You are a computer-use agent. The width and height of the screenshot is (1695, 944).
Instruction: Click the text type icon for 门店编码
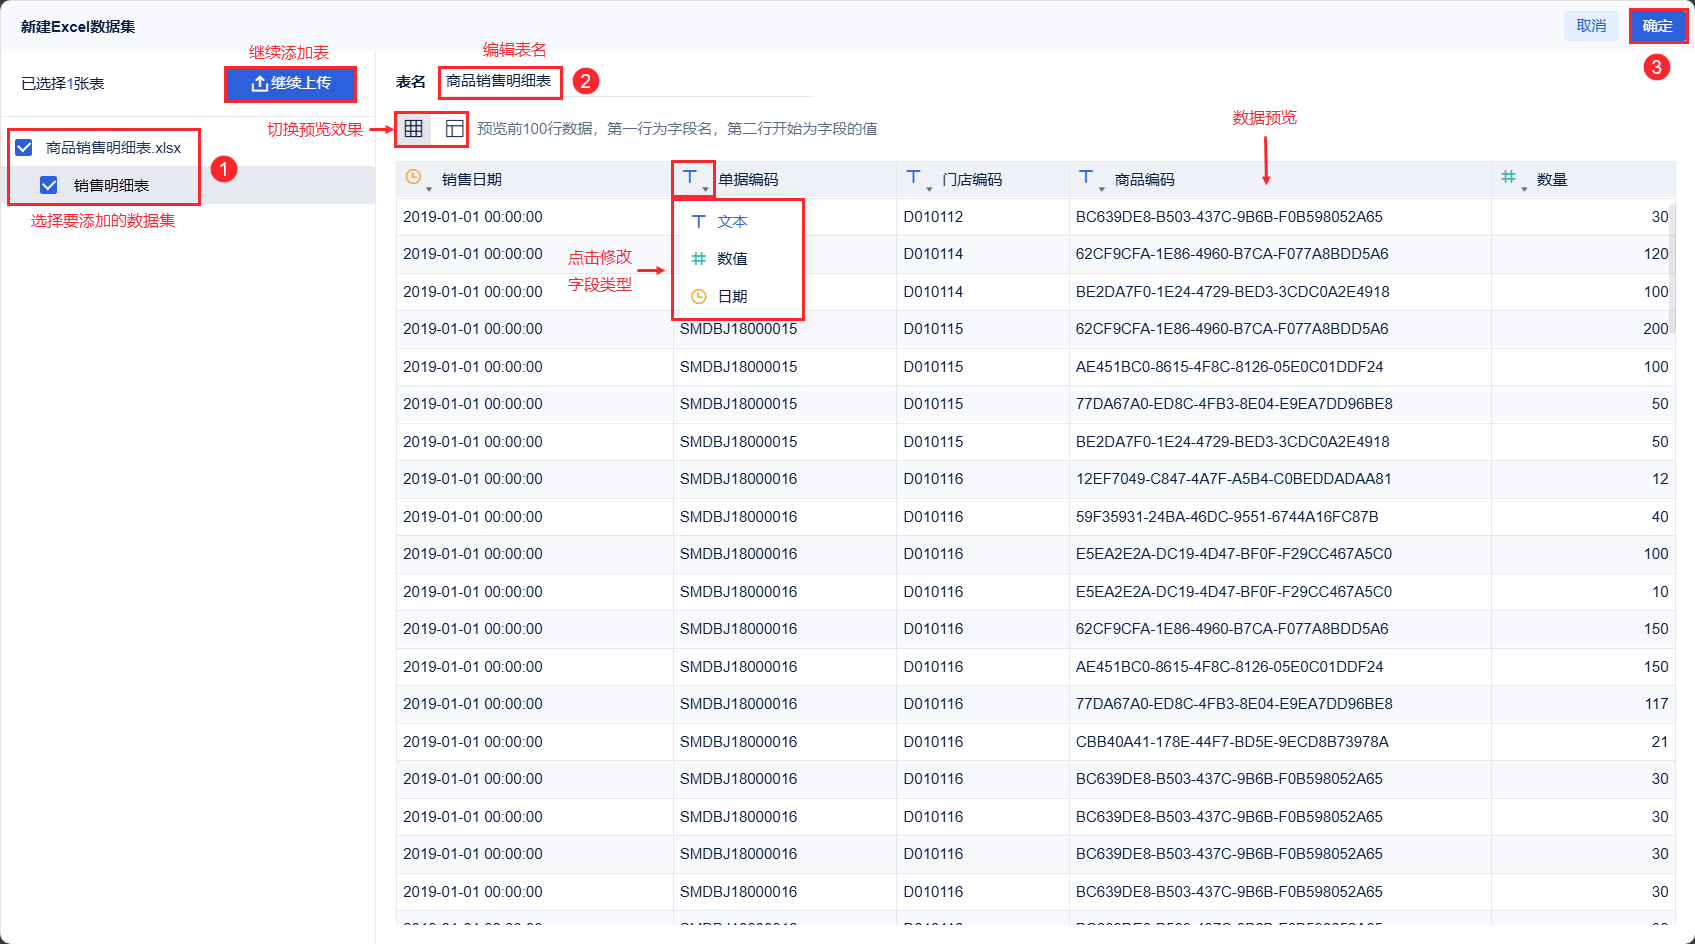coord(913,177)
